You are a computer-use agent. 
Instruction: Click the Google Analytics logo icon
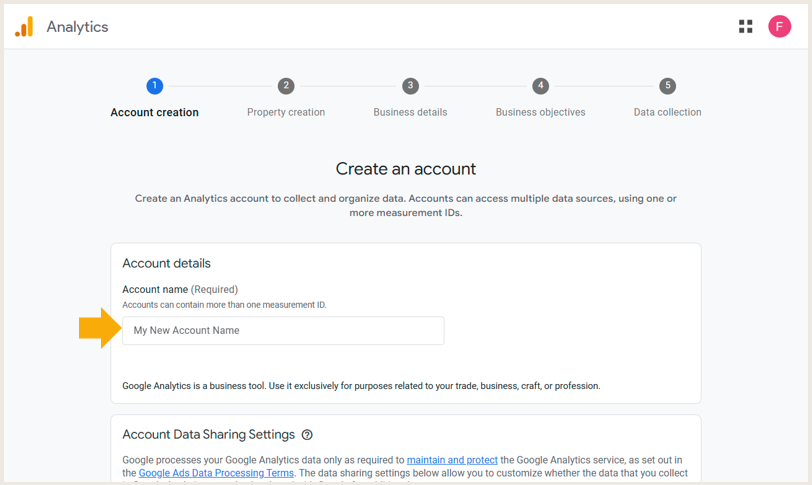24,26
